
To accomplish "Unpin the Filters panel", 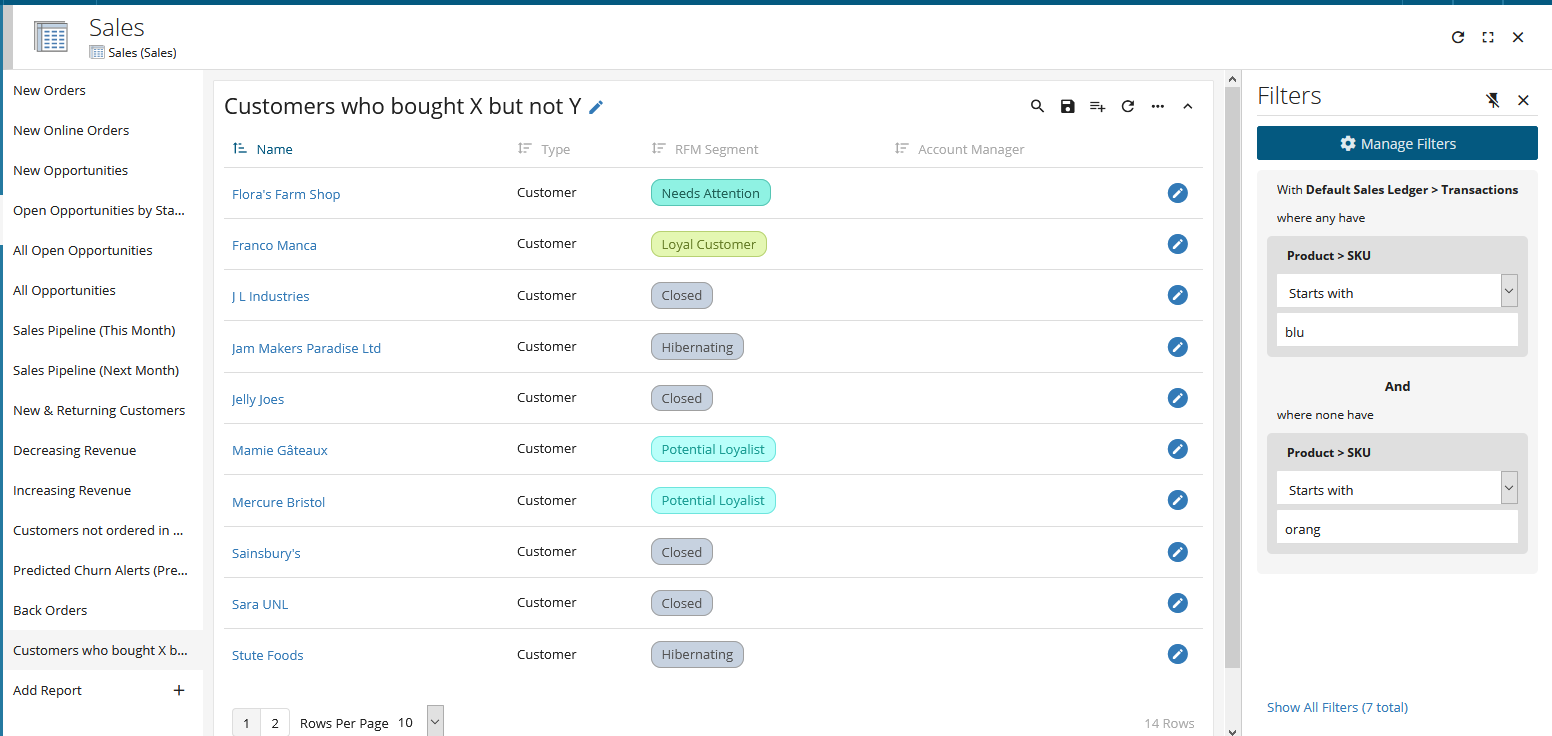I will point(1492,100).
